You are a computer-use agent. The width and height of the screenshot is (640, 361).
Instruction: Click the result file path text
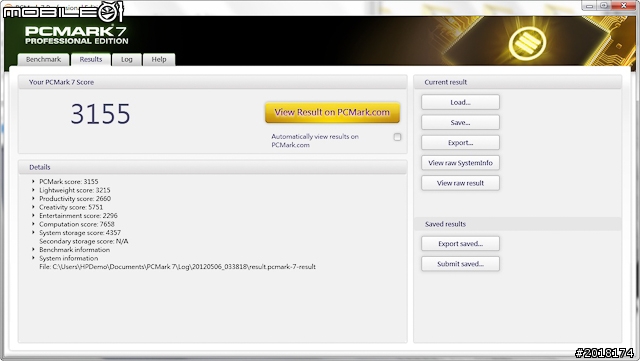coord(178,267)
